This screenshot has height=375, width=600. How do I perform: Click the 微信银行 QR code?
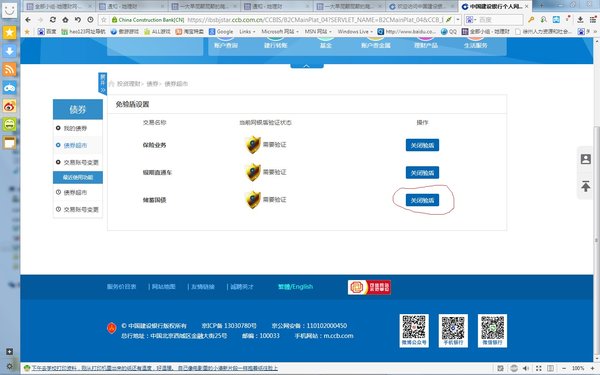click(492, 331)
